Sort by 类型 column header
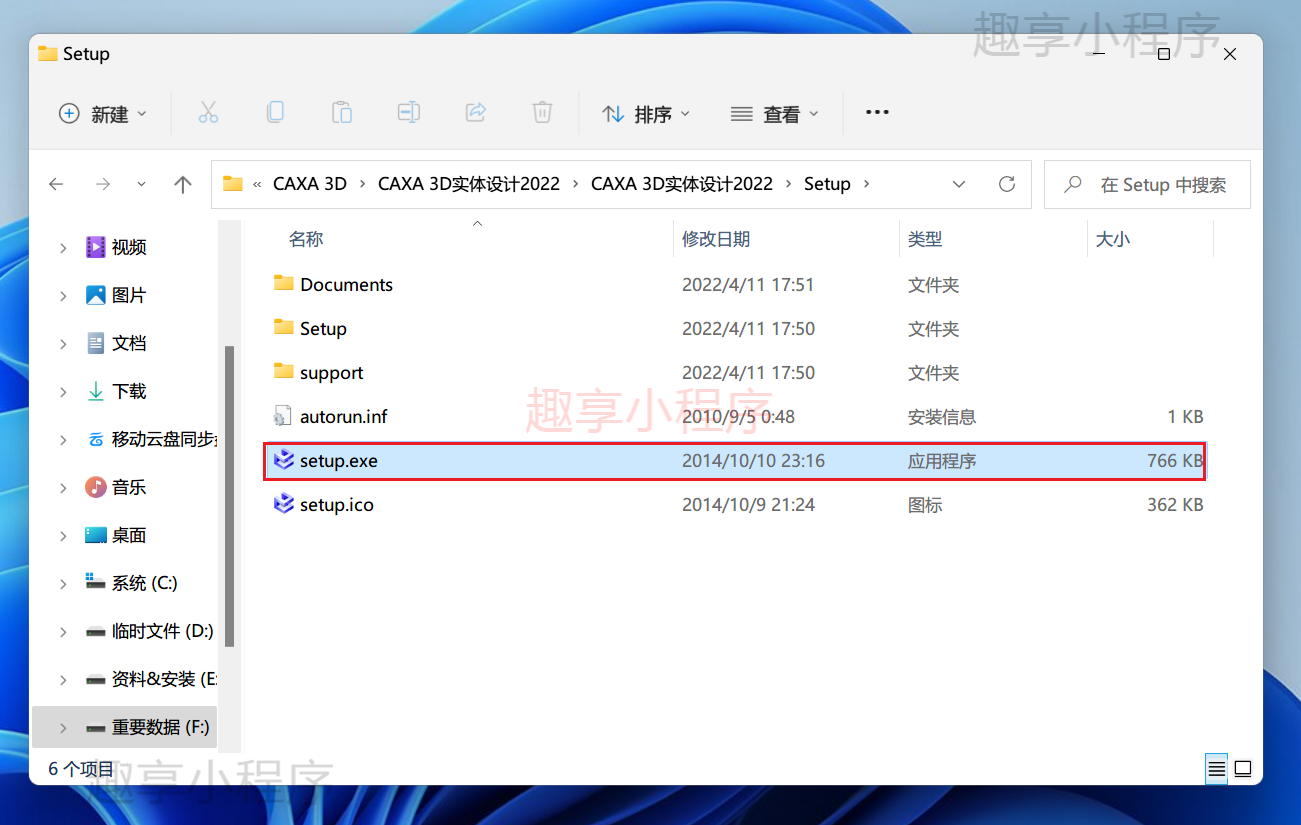This screenshot has width=1301, height=825. pyautogui.click(x=925, y=239)
